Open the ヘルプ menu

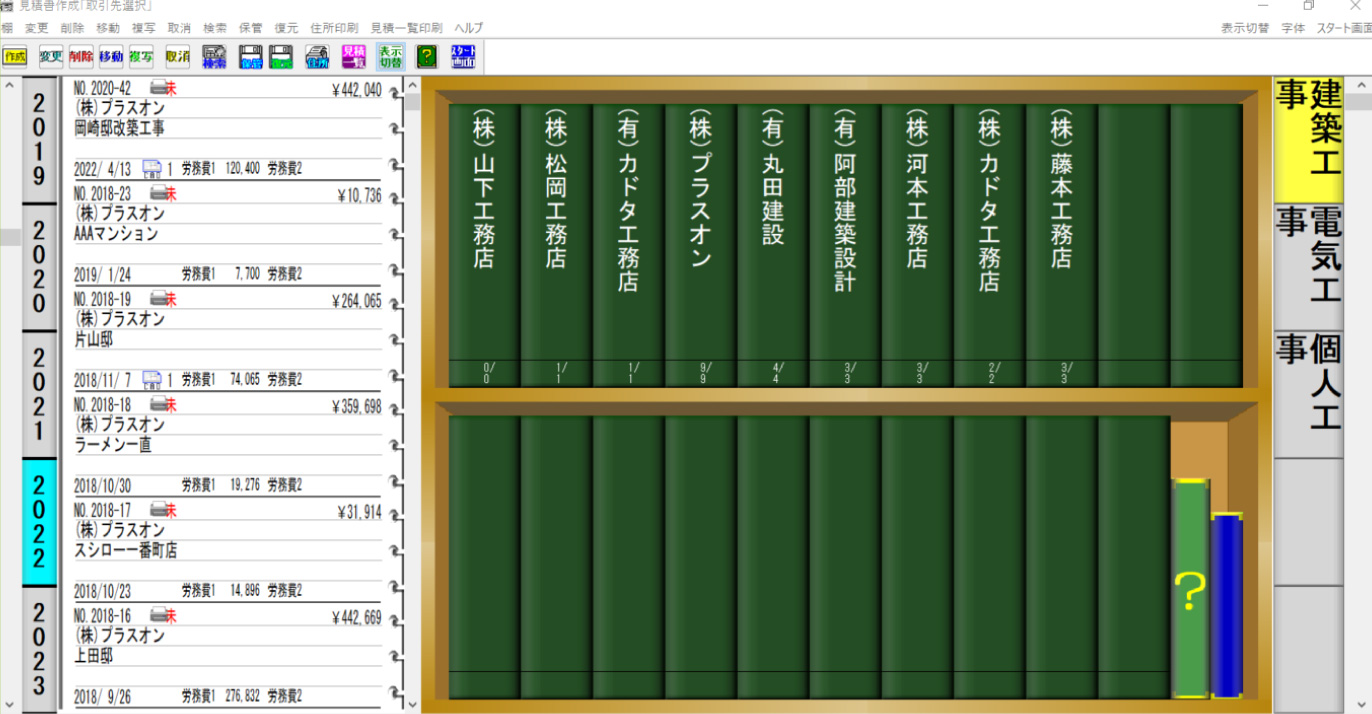(x=468, y=28)
